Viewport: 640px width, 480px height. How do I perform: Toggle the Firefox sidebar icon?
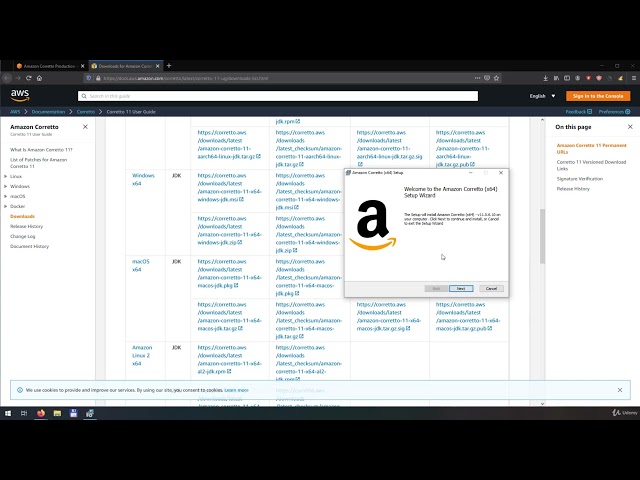click(x=567, y=78)
